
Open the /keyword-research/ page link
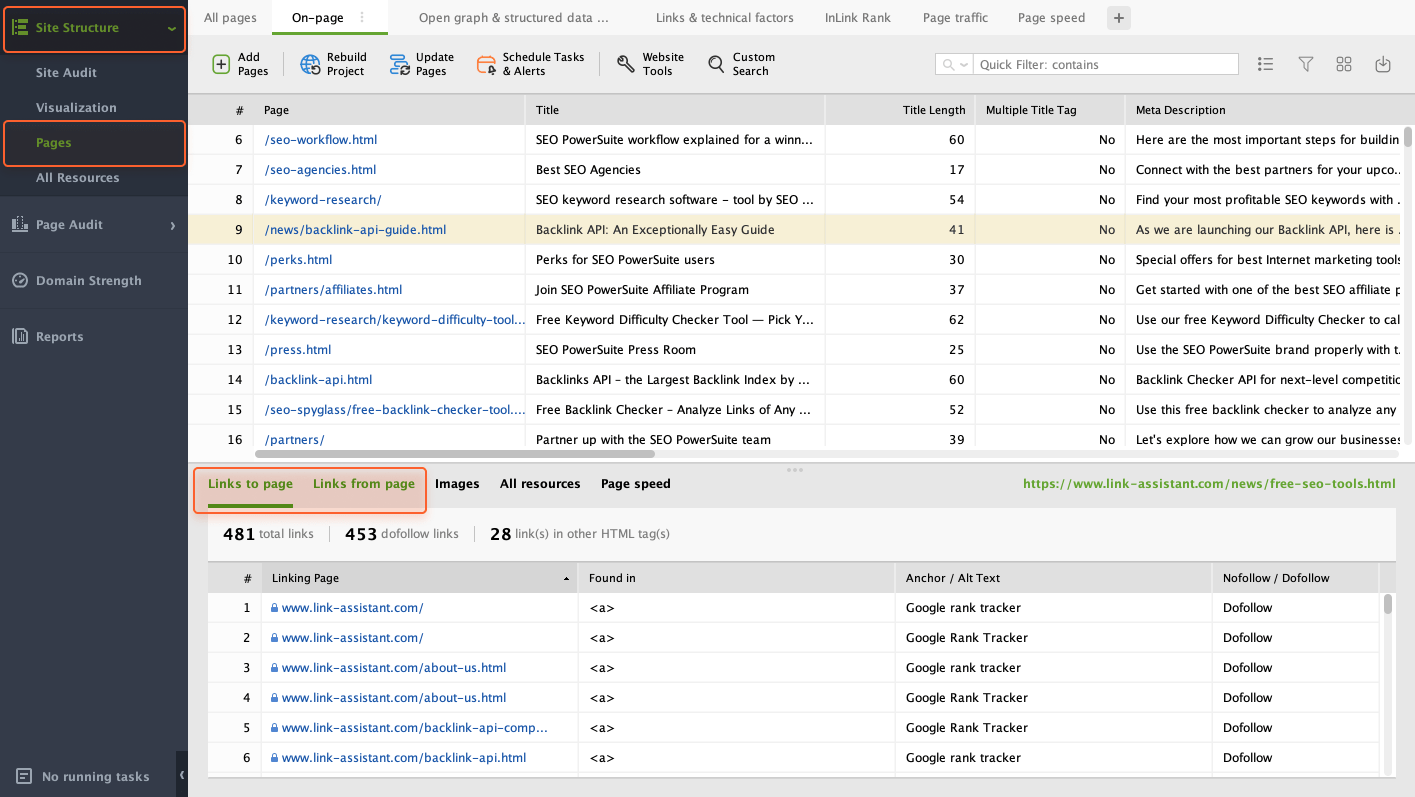(323, 199)
